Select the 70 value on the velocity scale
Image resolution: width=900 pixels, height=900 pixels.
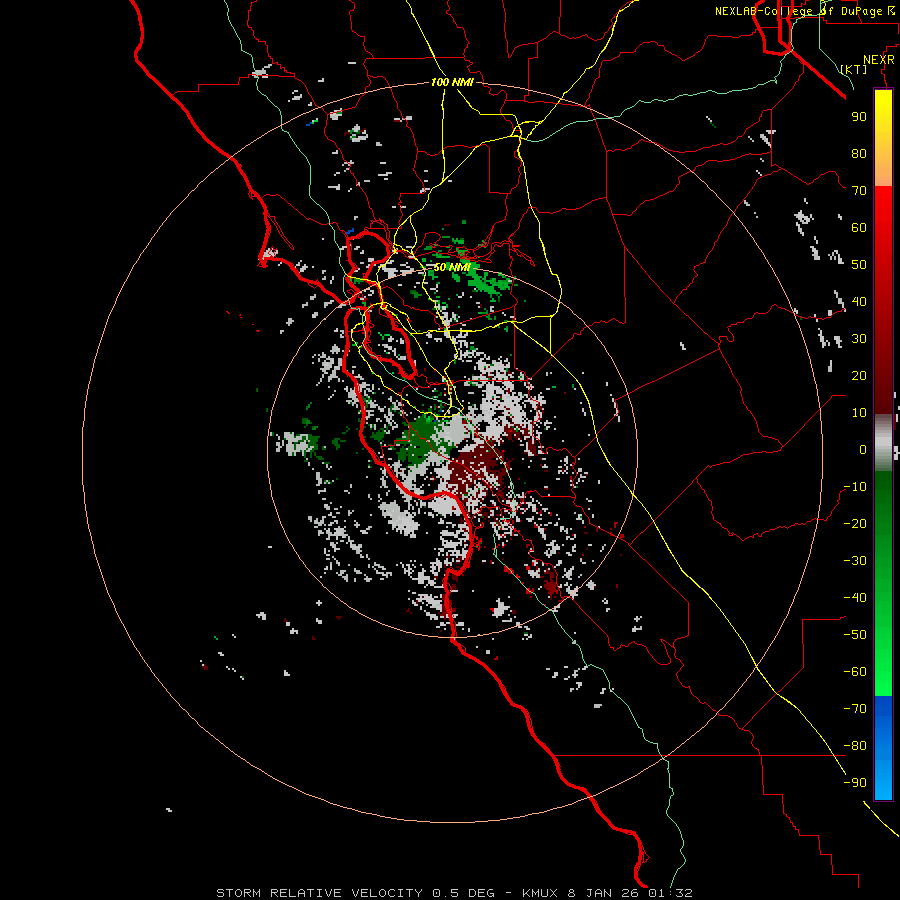[x=859, y=191]
